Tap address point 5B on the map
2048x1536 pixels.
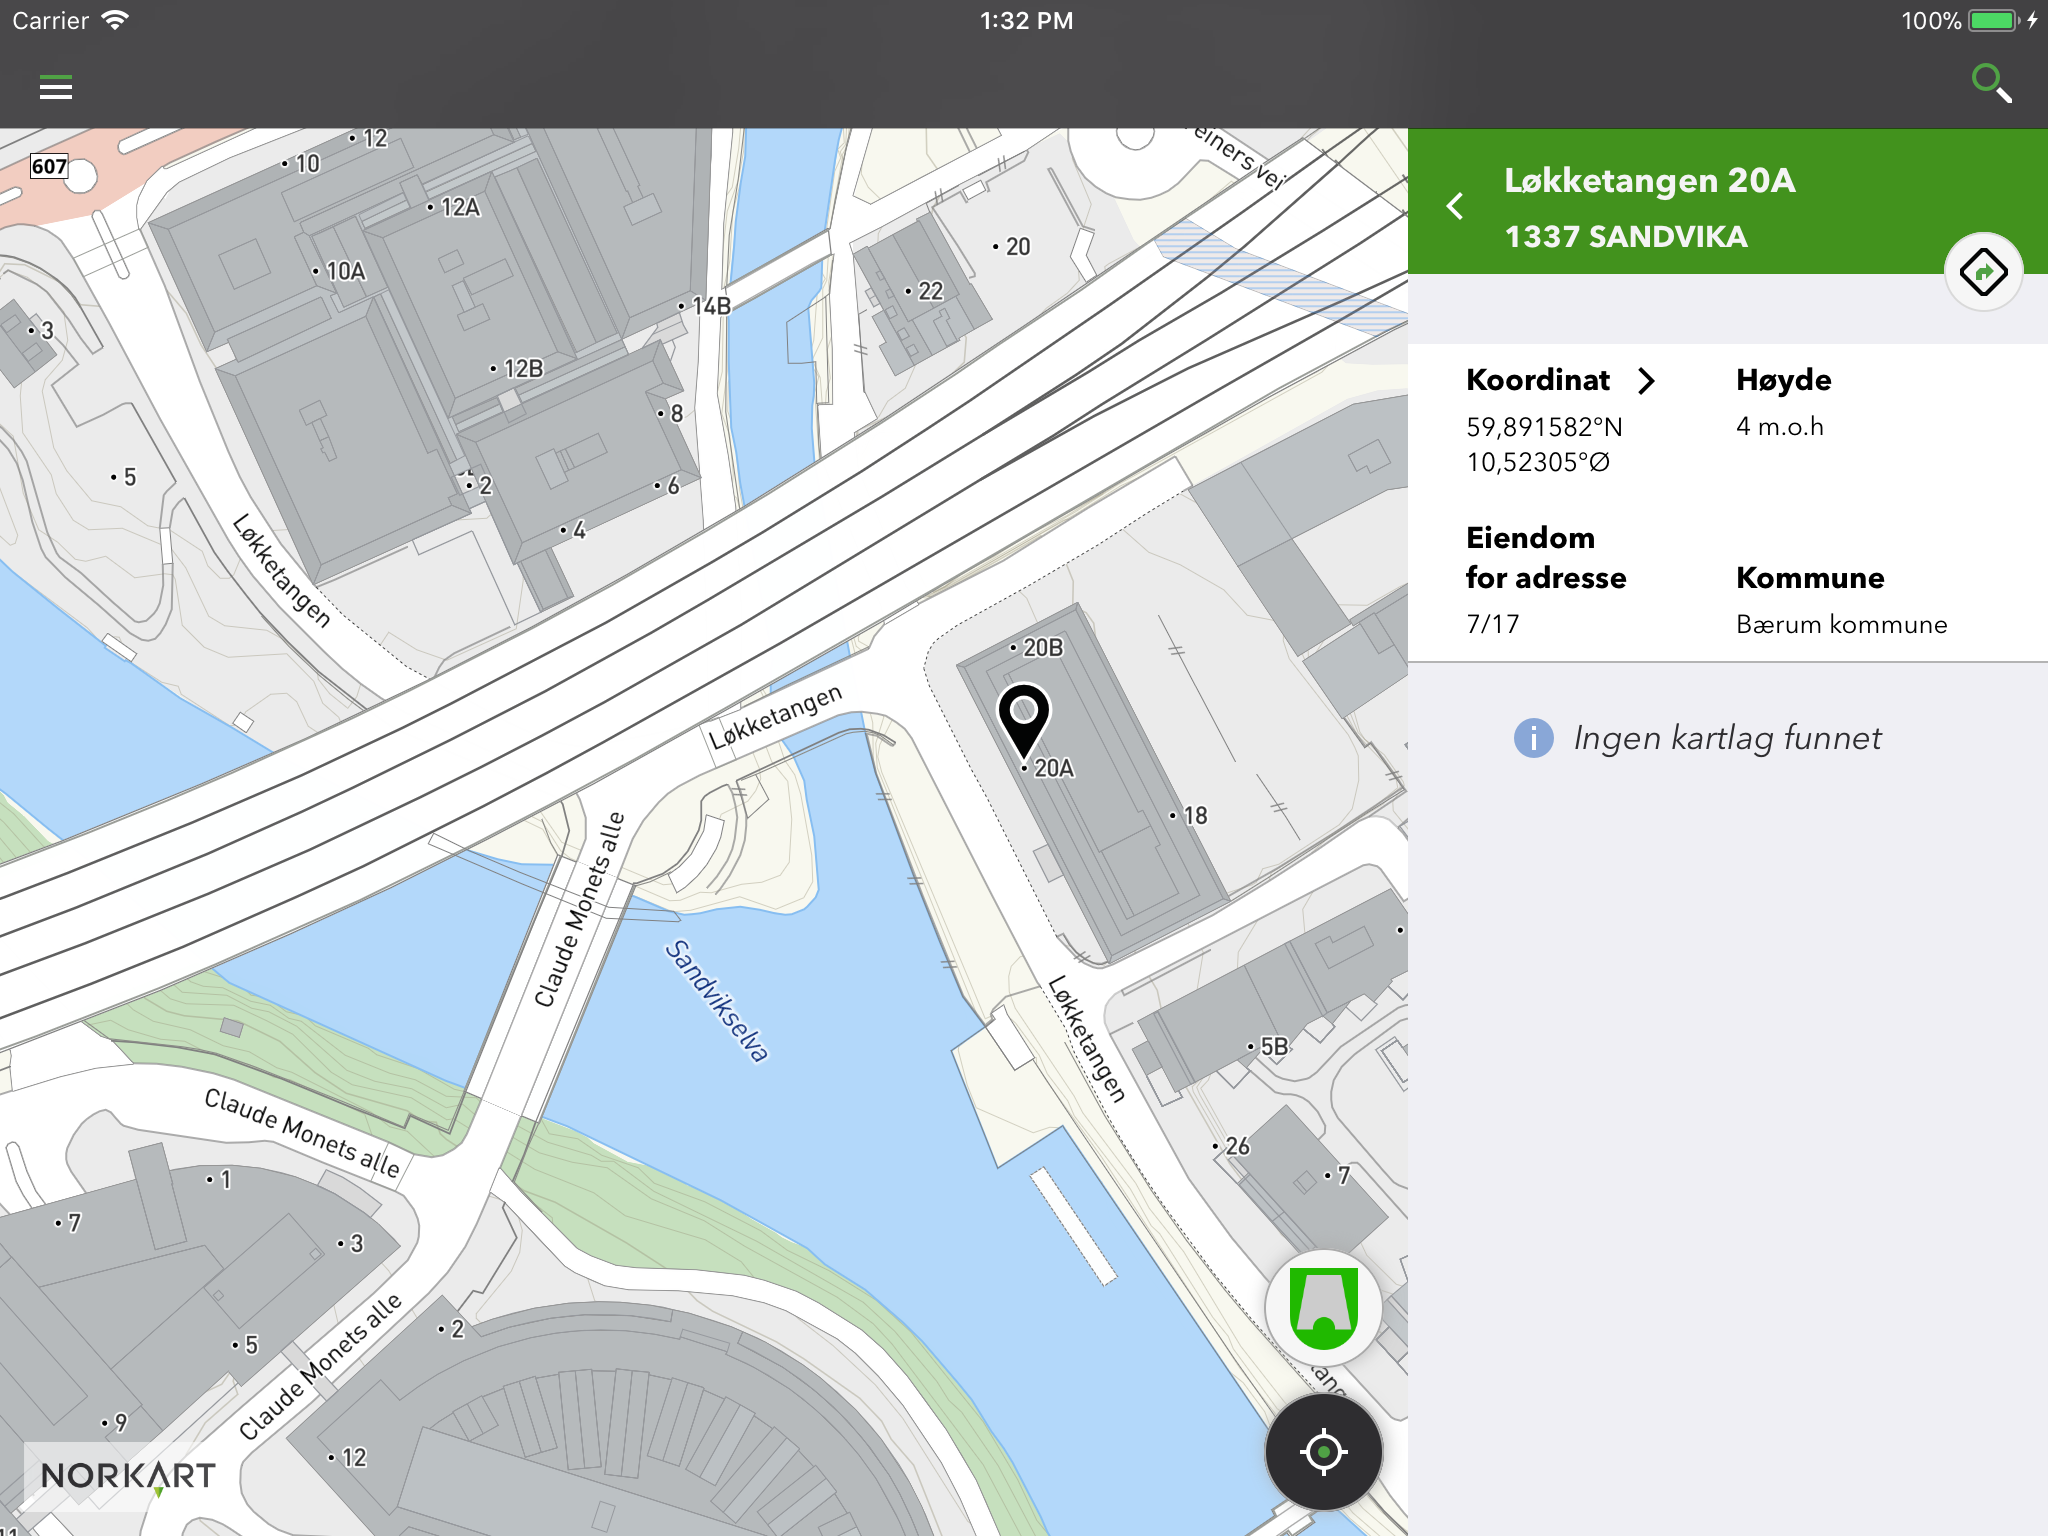coord(1268,1047)
